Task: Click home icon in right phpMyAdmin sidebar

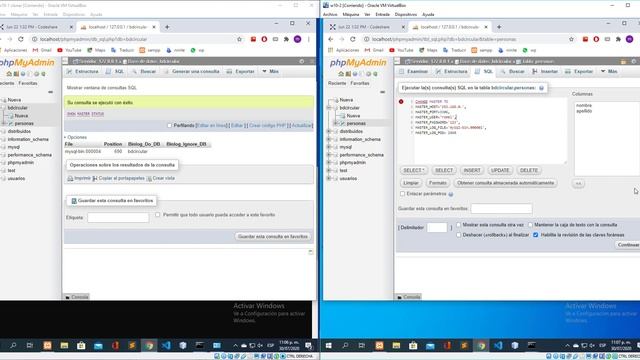Action: pos(341,74)
